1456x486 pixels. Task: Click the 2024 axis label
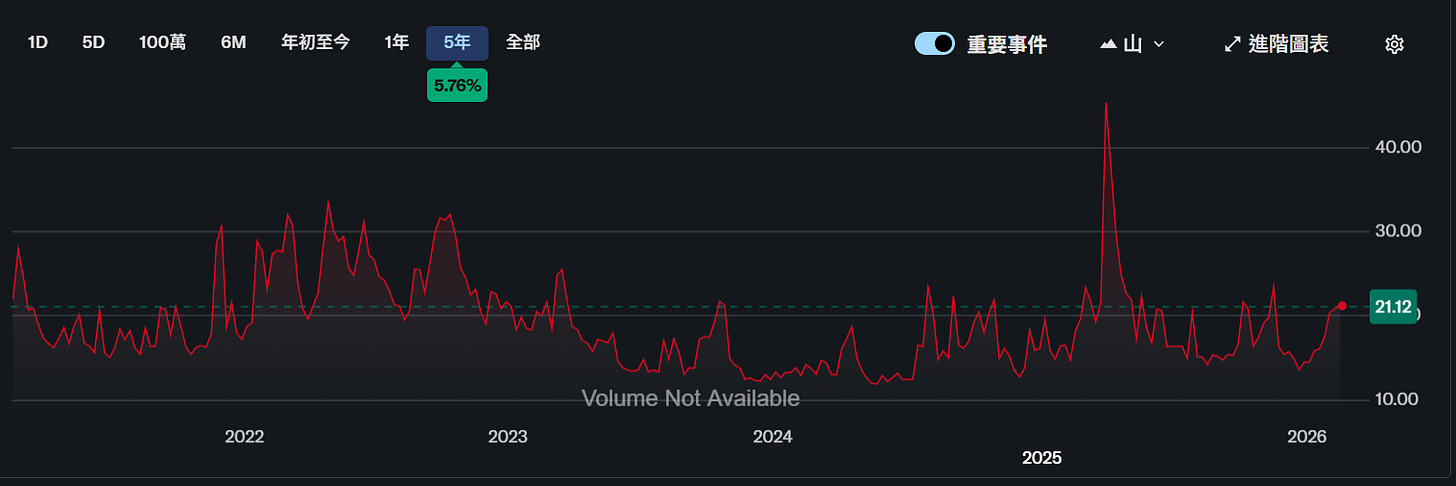pyautogui.click(x=773, y=436)
